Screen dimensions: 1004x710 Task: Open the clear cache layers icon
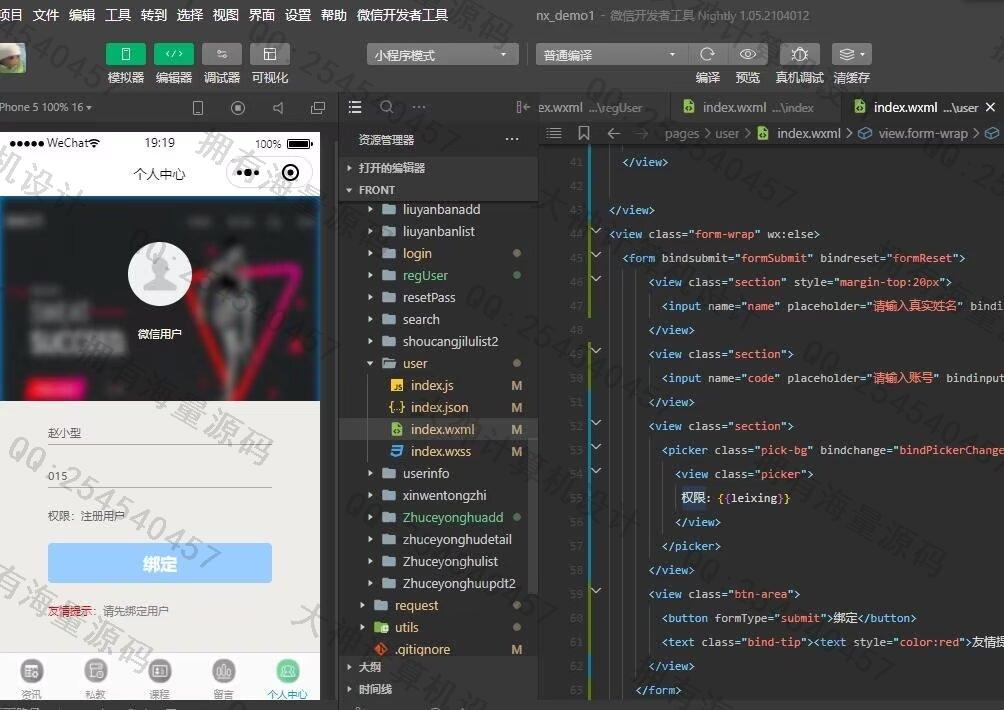(x=851, y=54)
